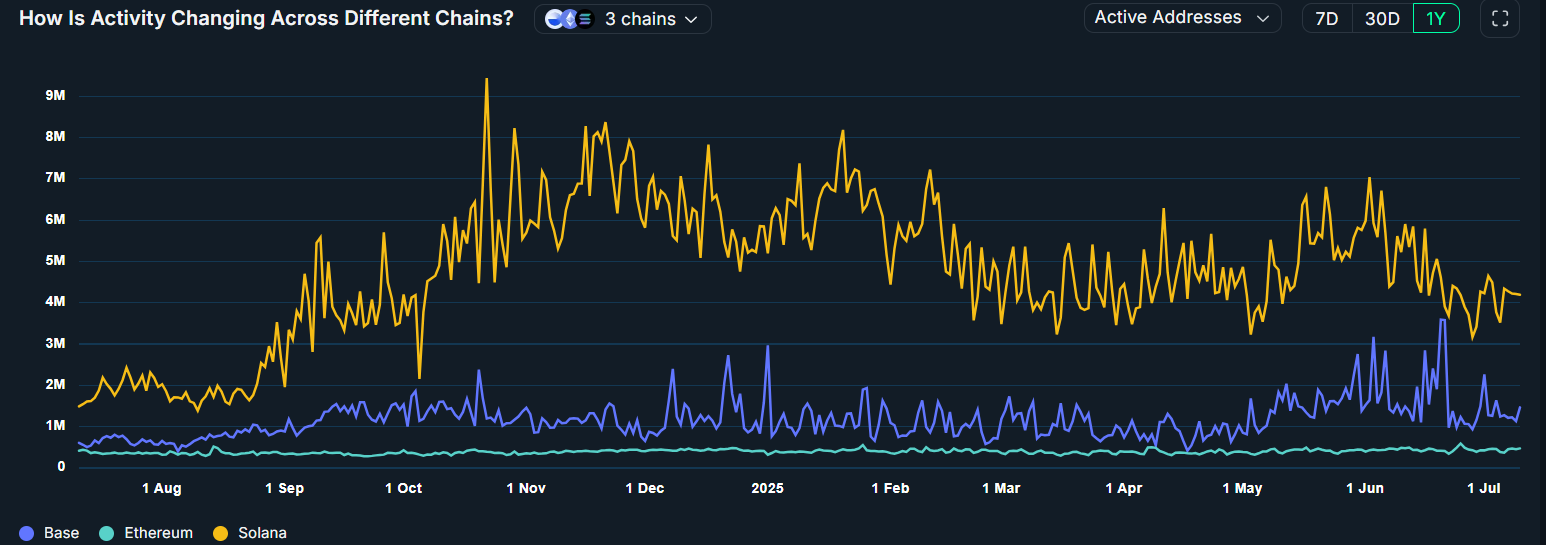Click the 2025 x-axis label
The image size is (1546, 545).
768,489
